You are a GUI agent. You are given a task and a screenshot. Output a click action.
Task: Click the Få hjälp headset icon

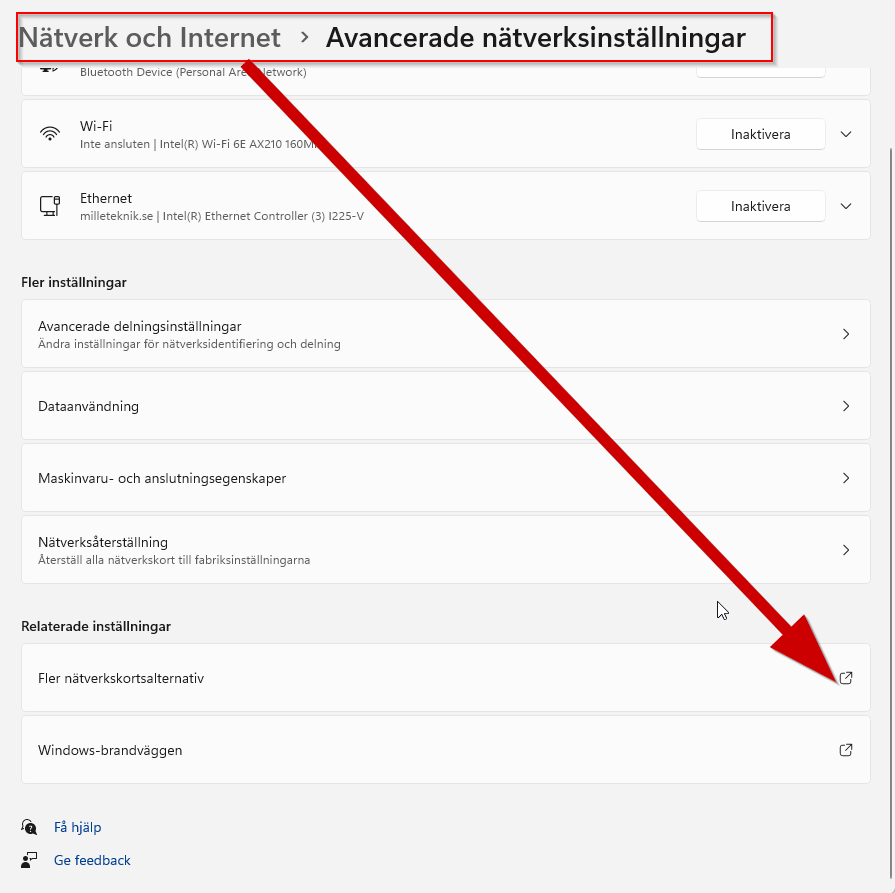29,827
